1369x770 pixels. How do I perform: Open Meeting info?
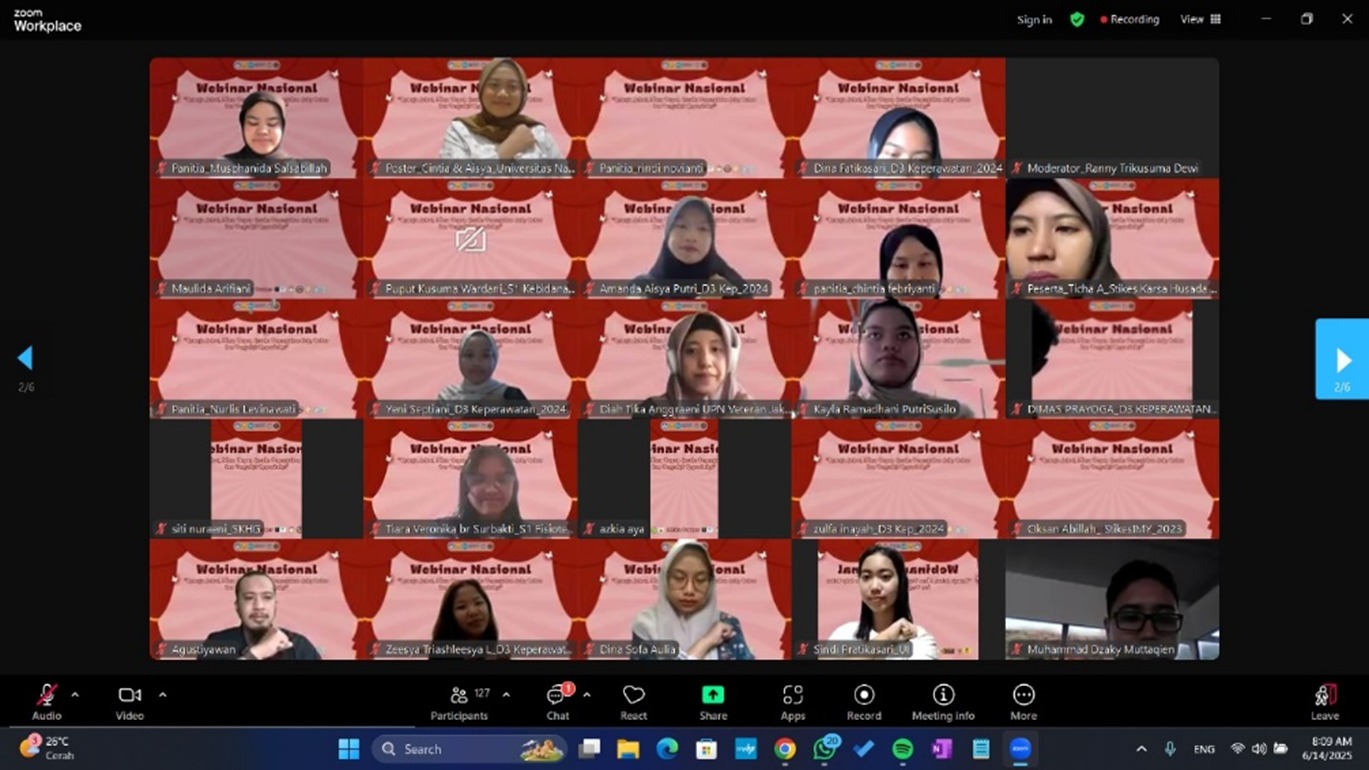click(x=942, y=696)
